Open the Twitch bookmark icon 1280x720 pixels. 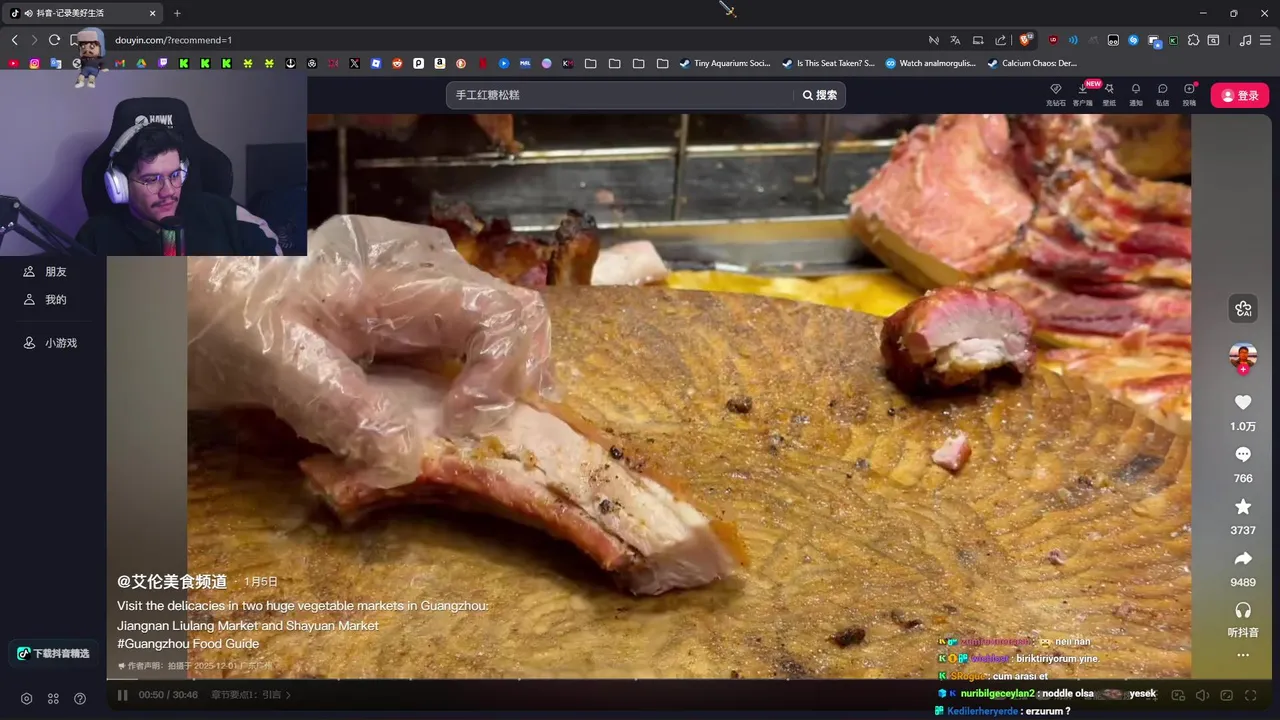click(163, 63)
